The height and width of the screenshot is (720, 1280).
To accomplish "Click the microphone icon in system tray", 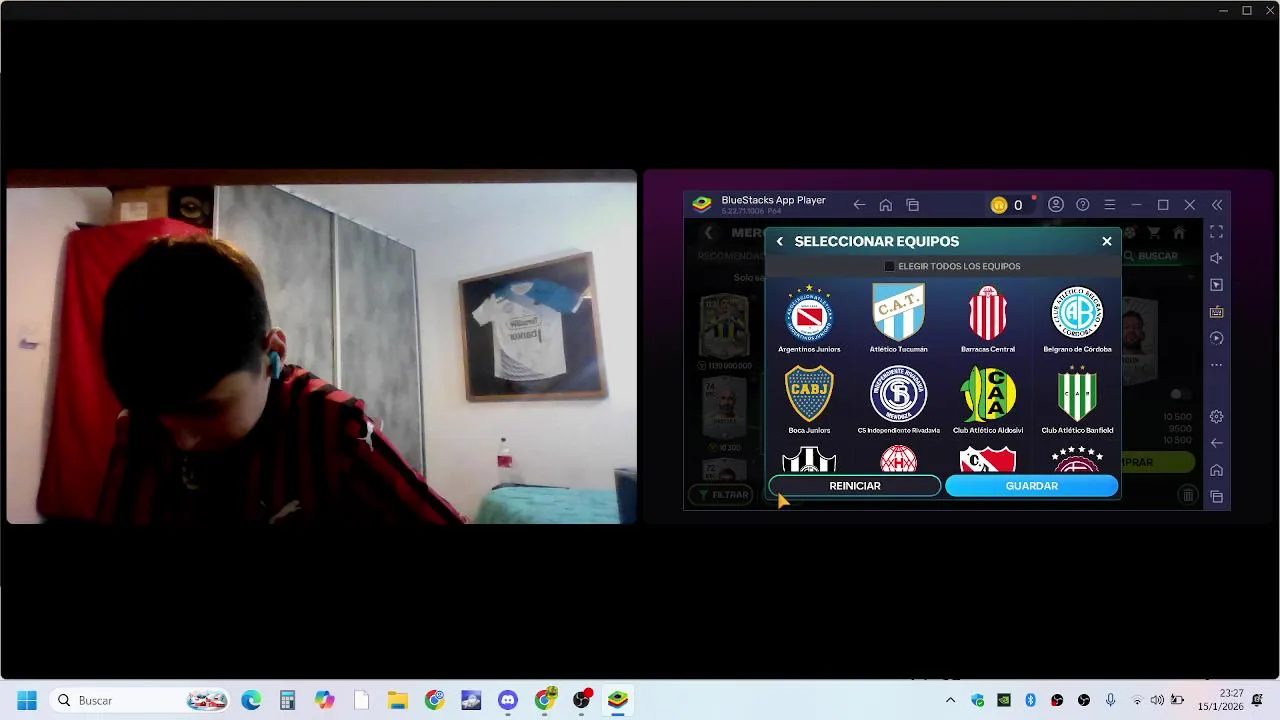I will point(1110,700).
